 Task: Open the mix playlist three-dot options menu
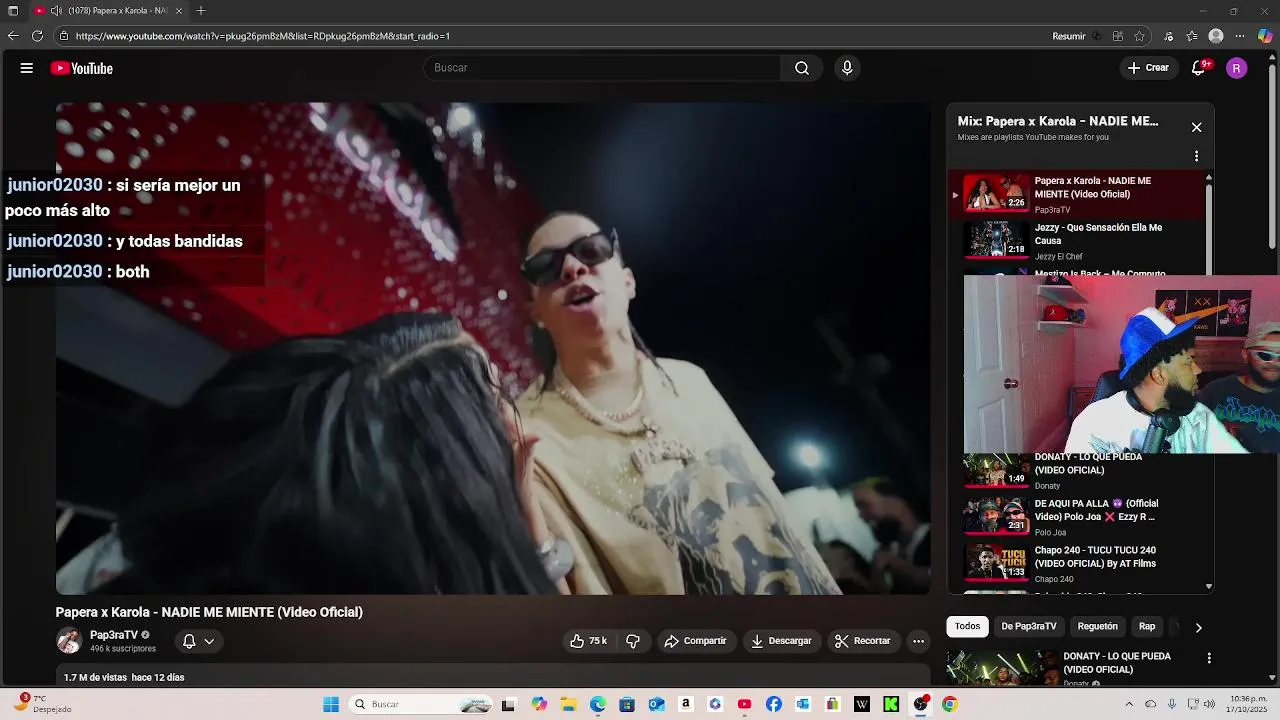pos(1196,156)
